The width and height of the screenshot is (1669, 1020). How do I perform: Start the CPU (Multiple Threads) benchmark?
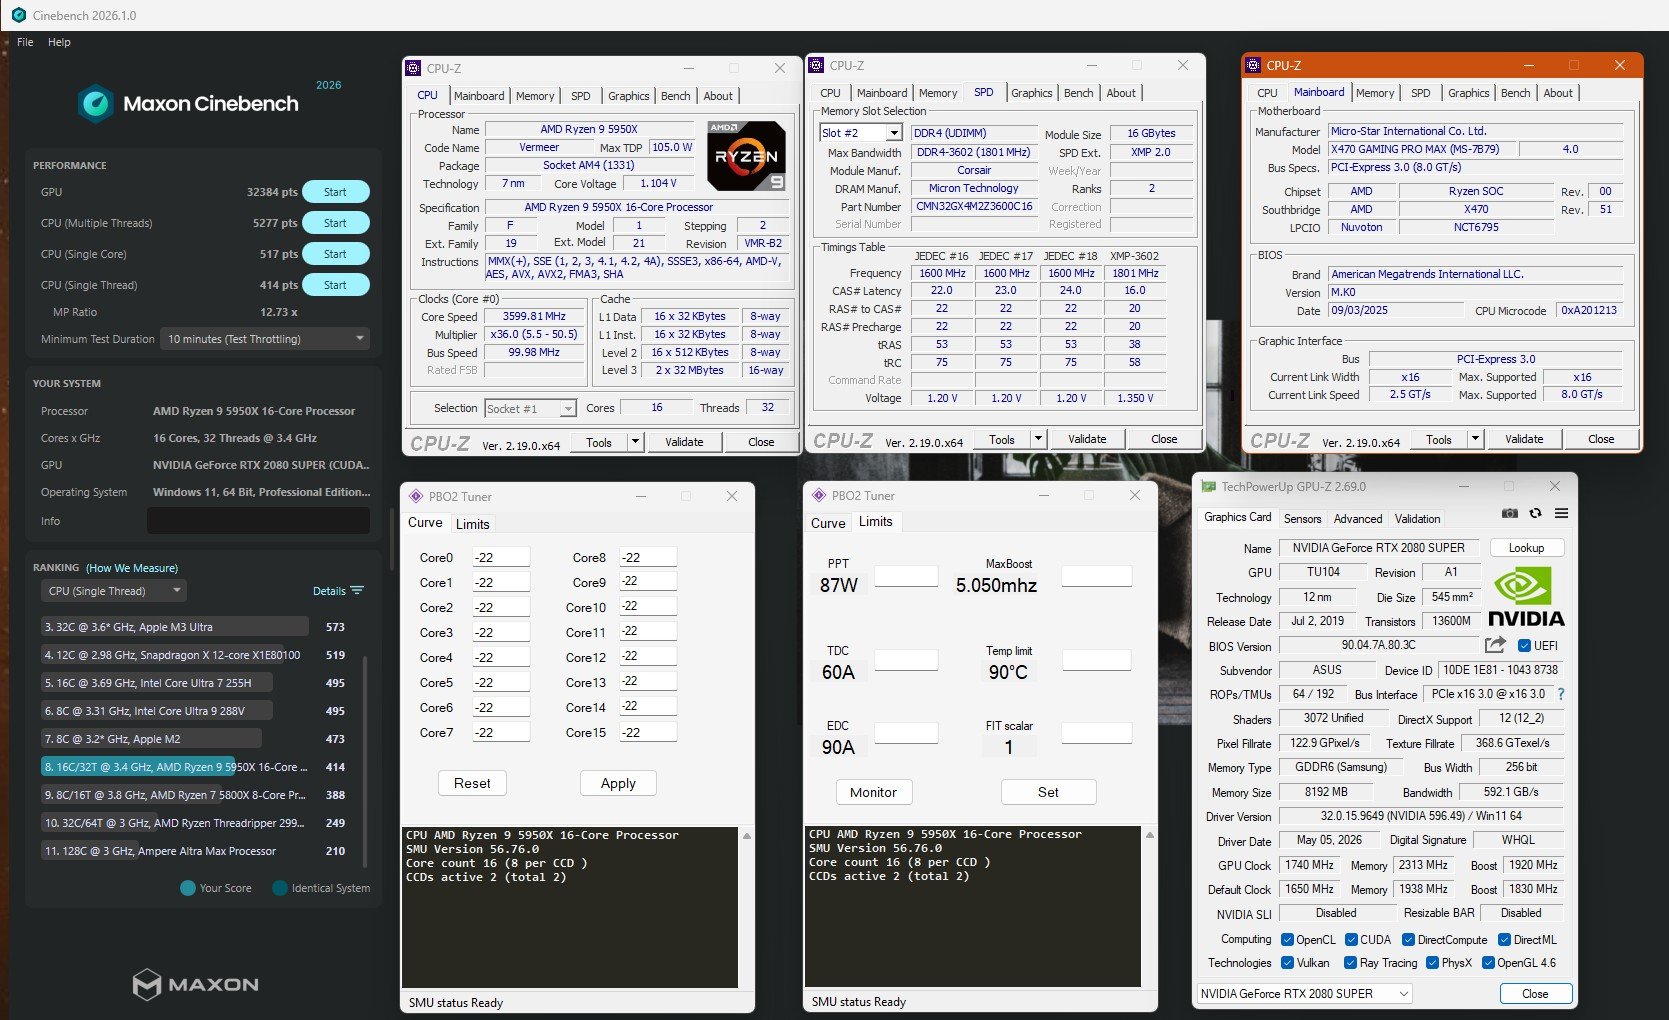335,223
